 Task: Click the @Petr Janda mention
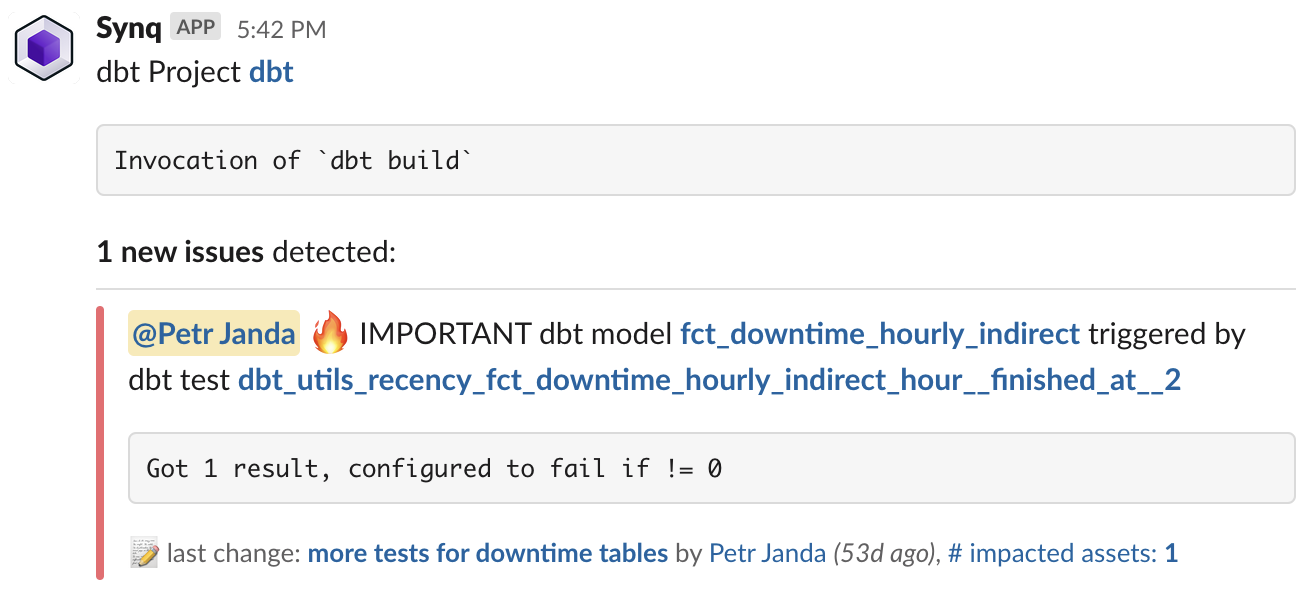[213, 333]
